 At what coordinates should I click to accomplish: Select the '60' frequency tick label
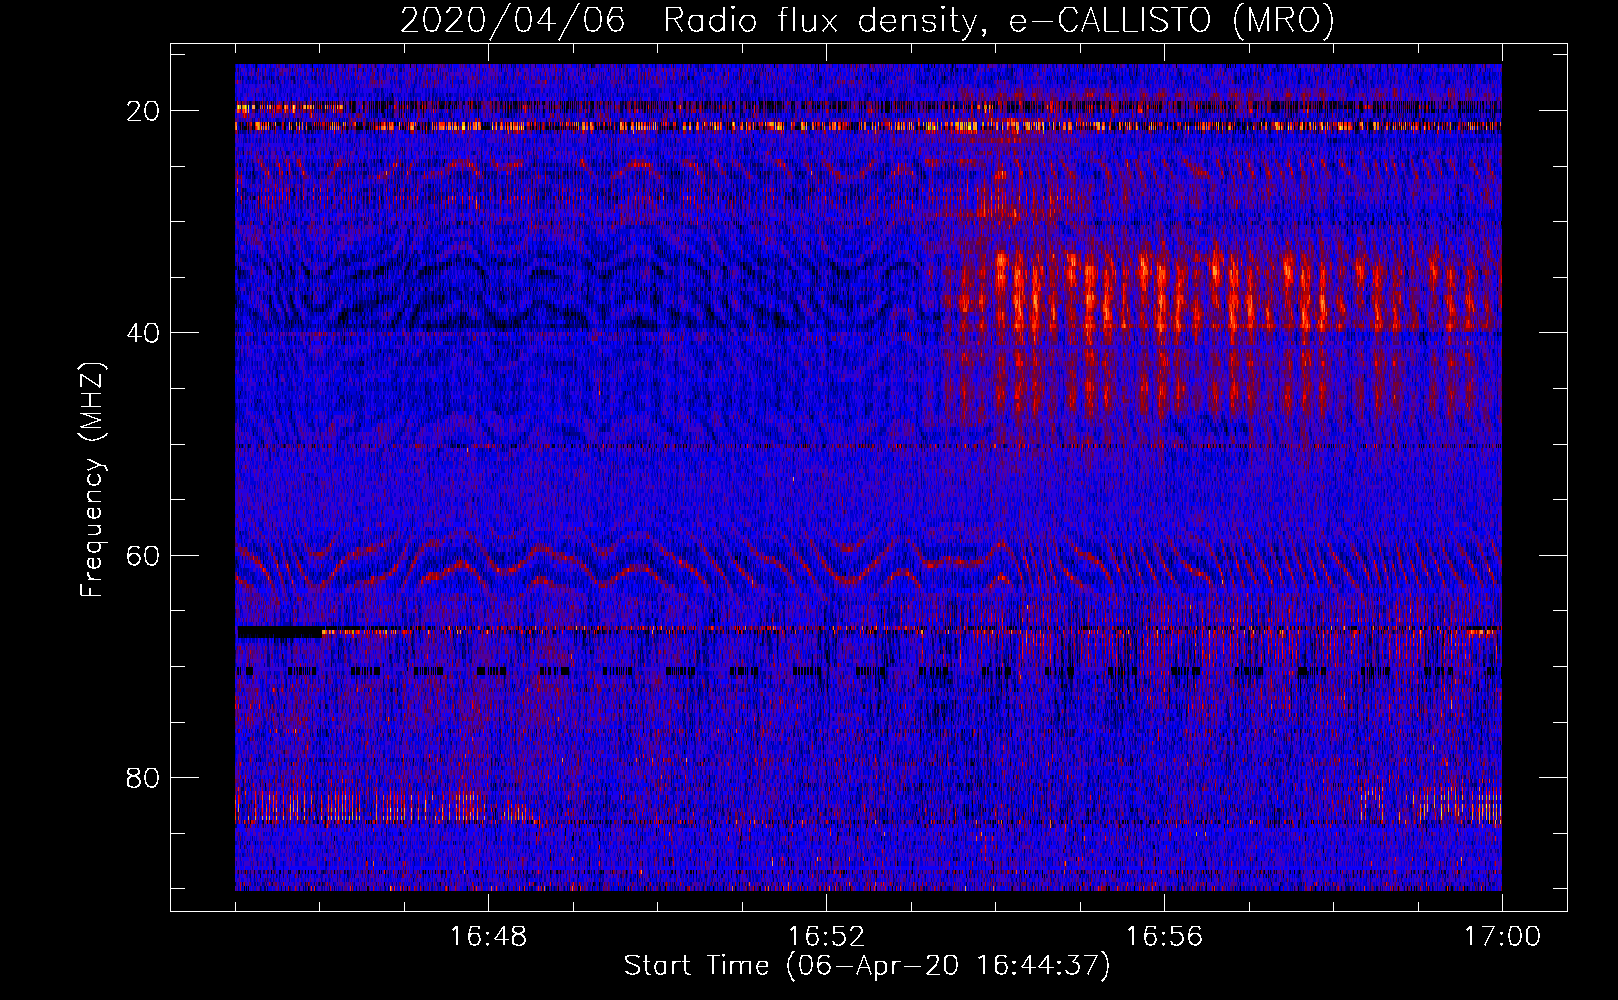coord(143,555)
